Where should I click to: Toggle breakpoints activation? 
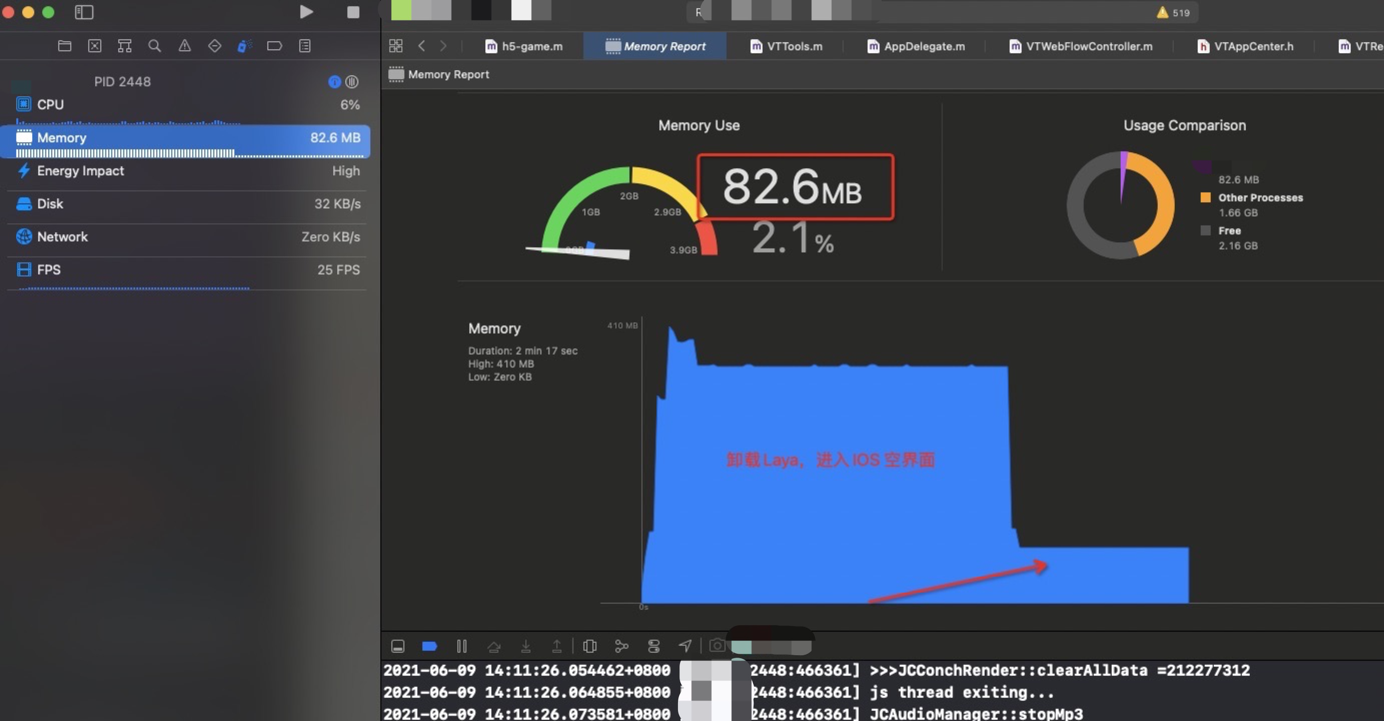pyautogui.click(x=430, y=646)
